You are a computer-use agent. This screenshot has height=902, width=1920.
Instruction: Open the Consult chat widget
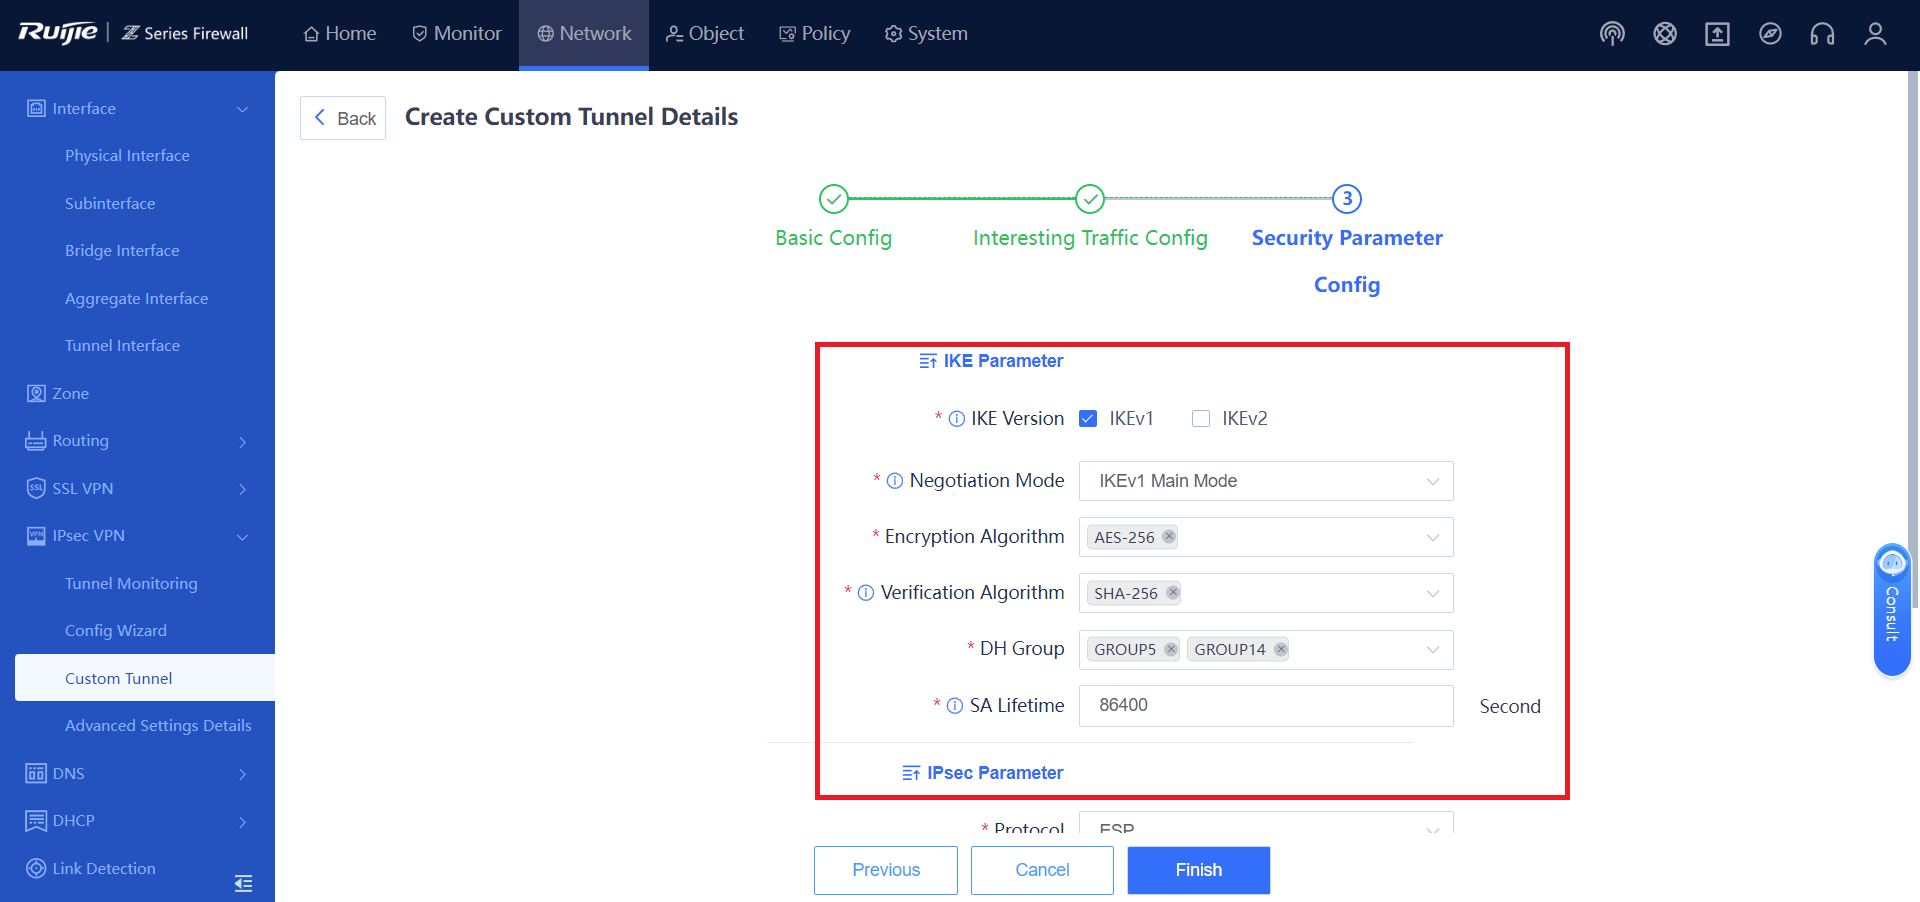[x=1892, y=610]
